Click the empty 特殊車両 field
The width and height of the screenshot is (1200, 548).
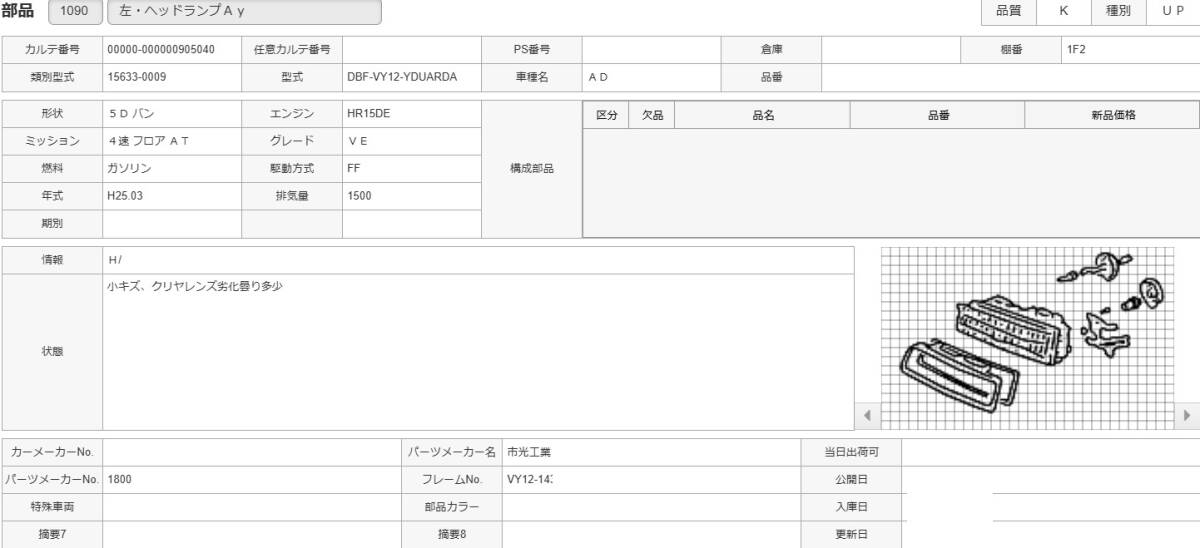tap(252, 507)
